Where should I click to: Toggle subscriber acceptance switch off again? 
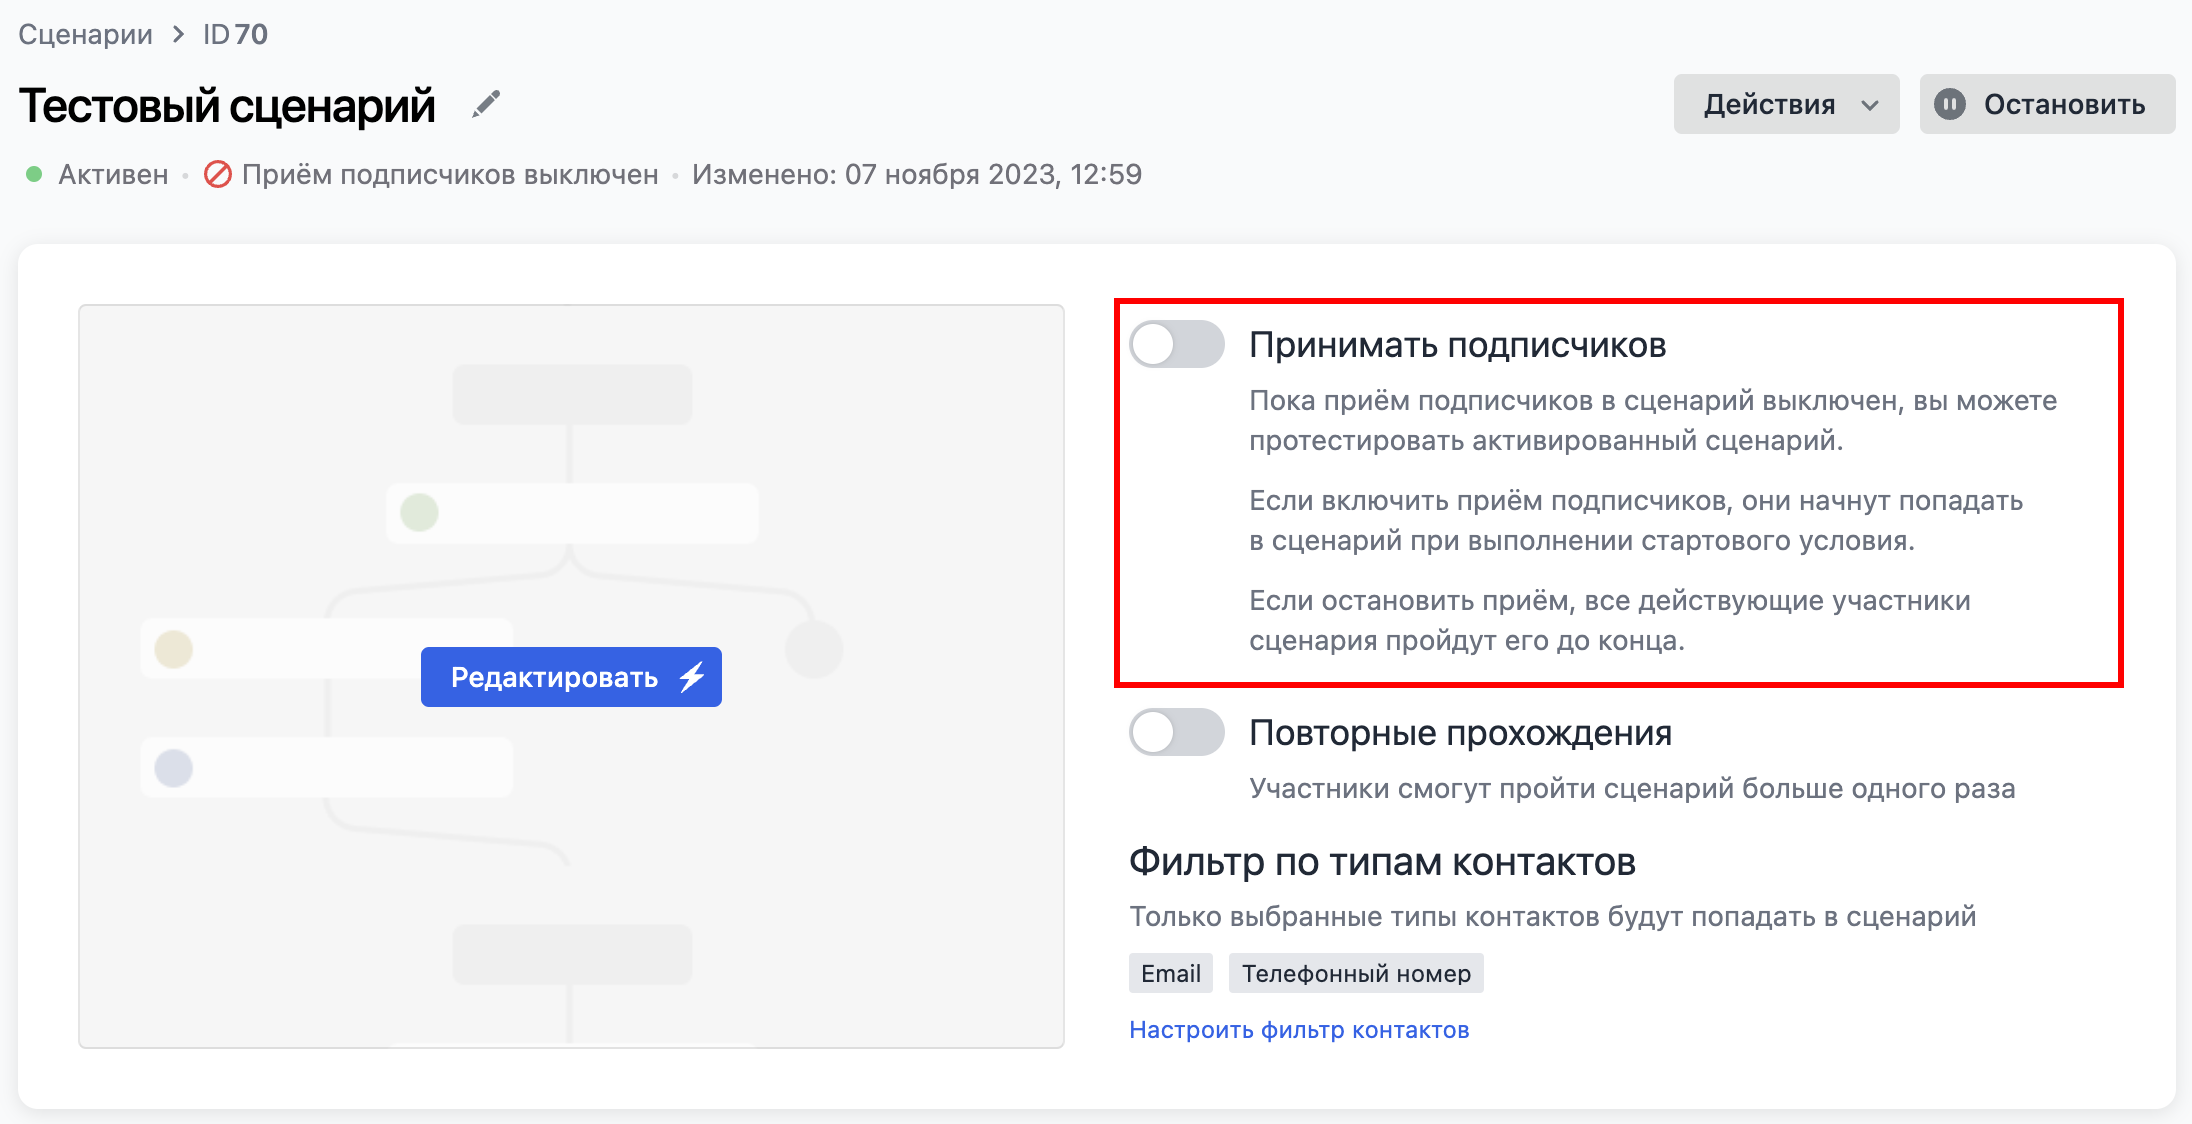click(x=1177, y=344)
